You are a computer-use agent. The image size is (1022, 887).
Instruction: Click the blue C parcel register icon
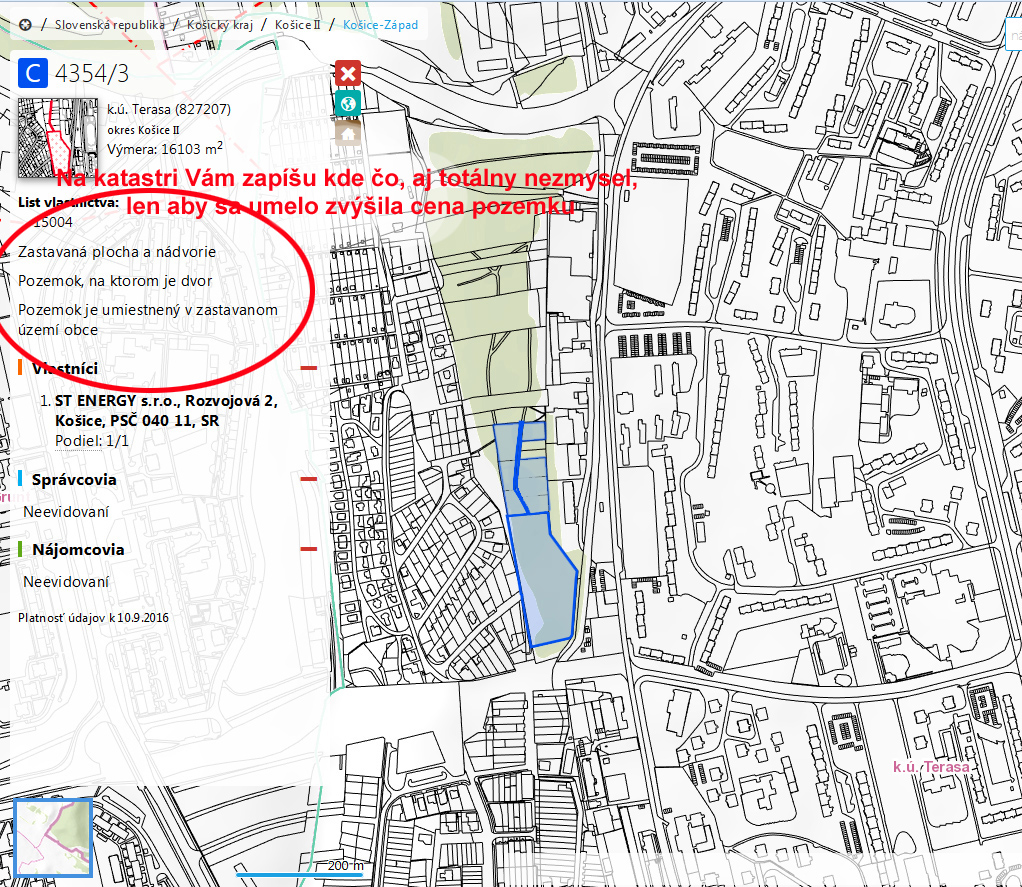pyautogui.click(x=33, y=73)
